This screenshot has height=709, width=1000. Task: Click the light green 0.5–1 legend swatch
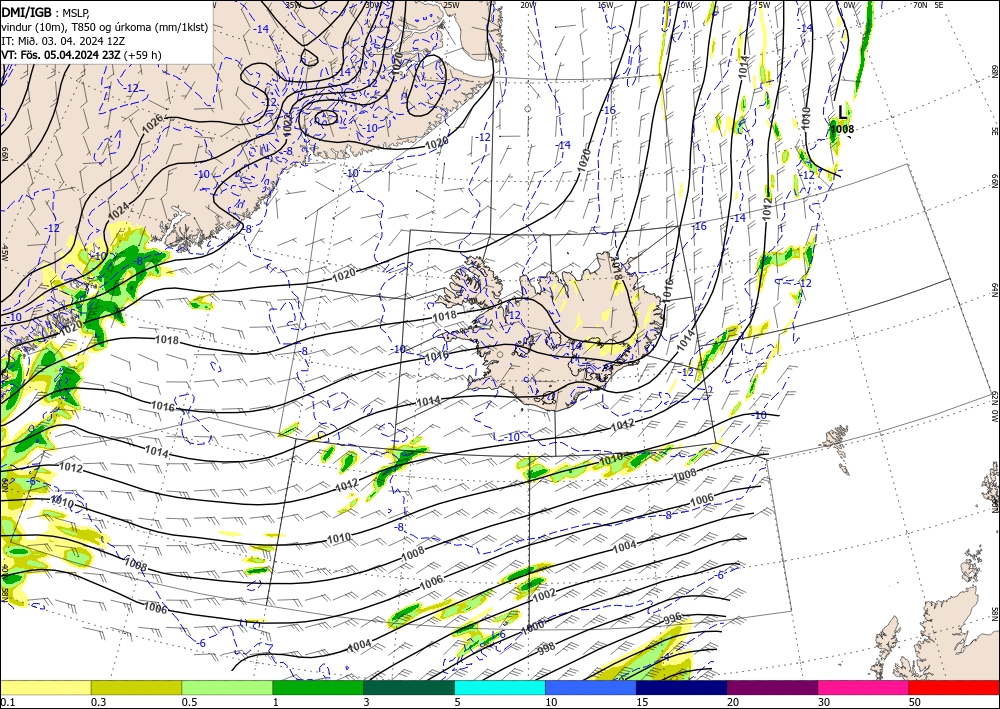click(227, 687)
